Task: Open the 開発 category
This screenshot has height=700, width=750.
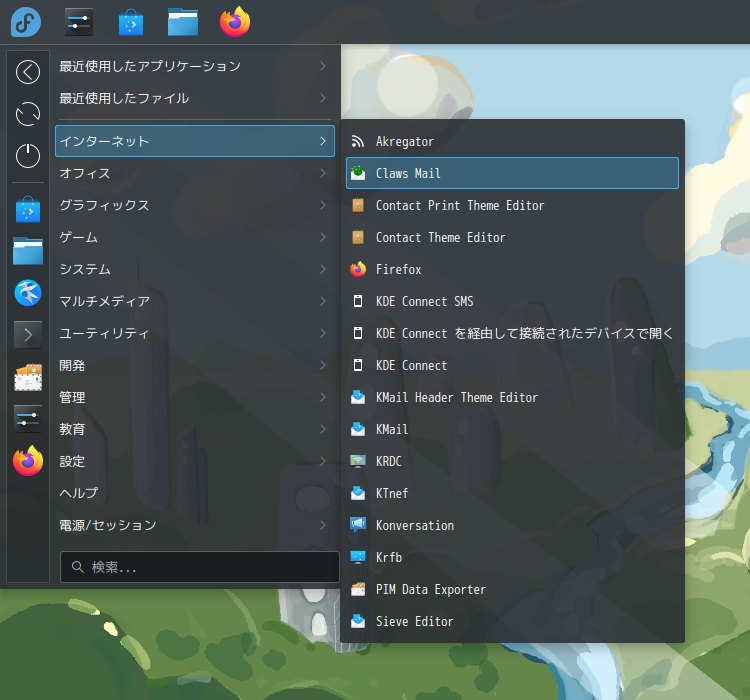Action: pyautogui.click(x=195, y=366)
